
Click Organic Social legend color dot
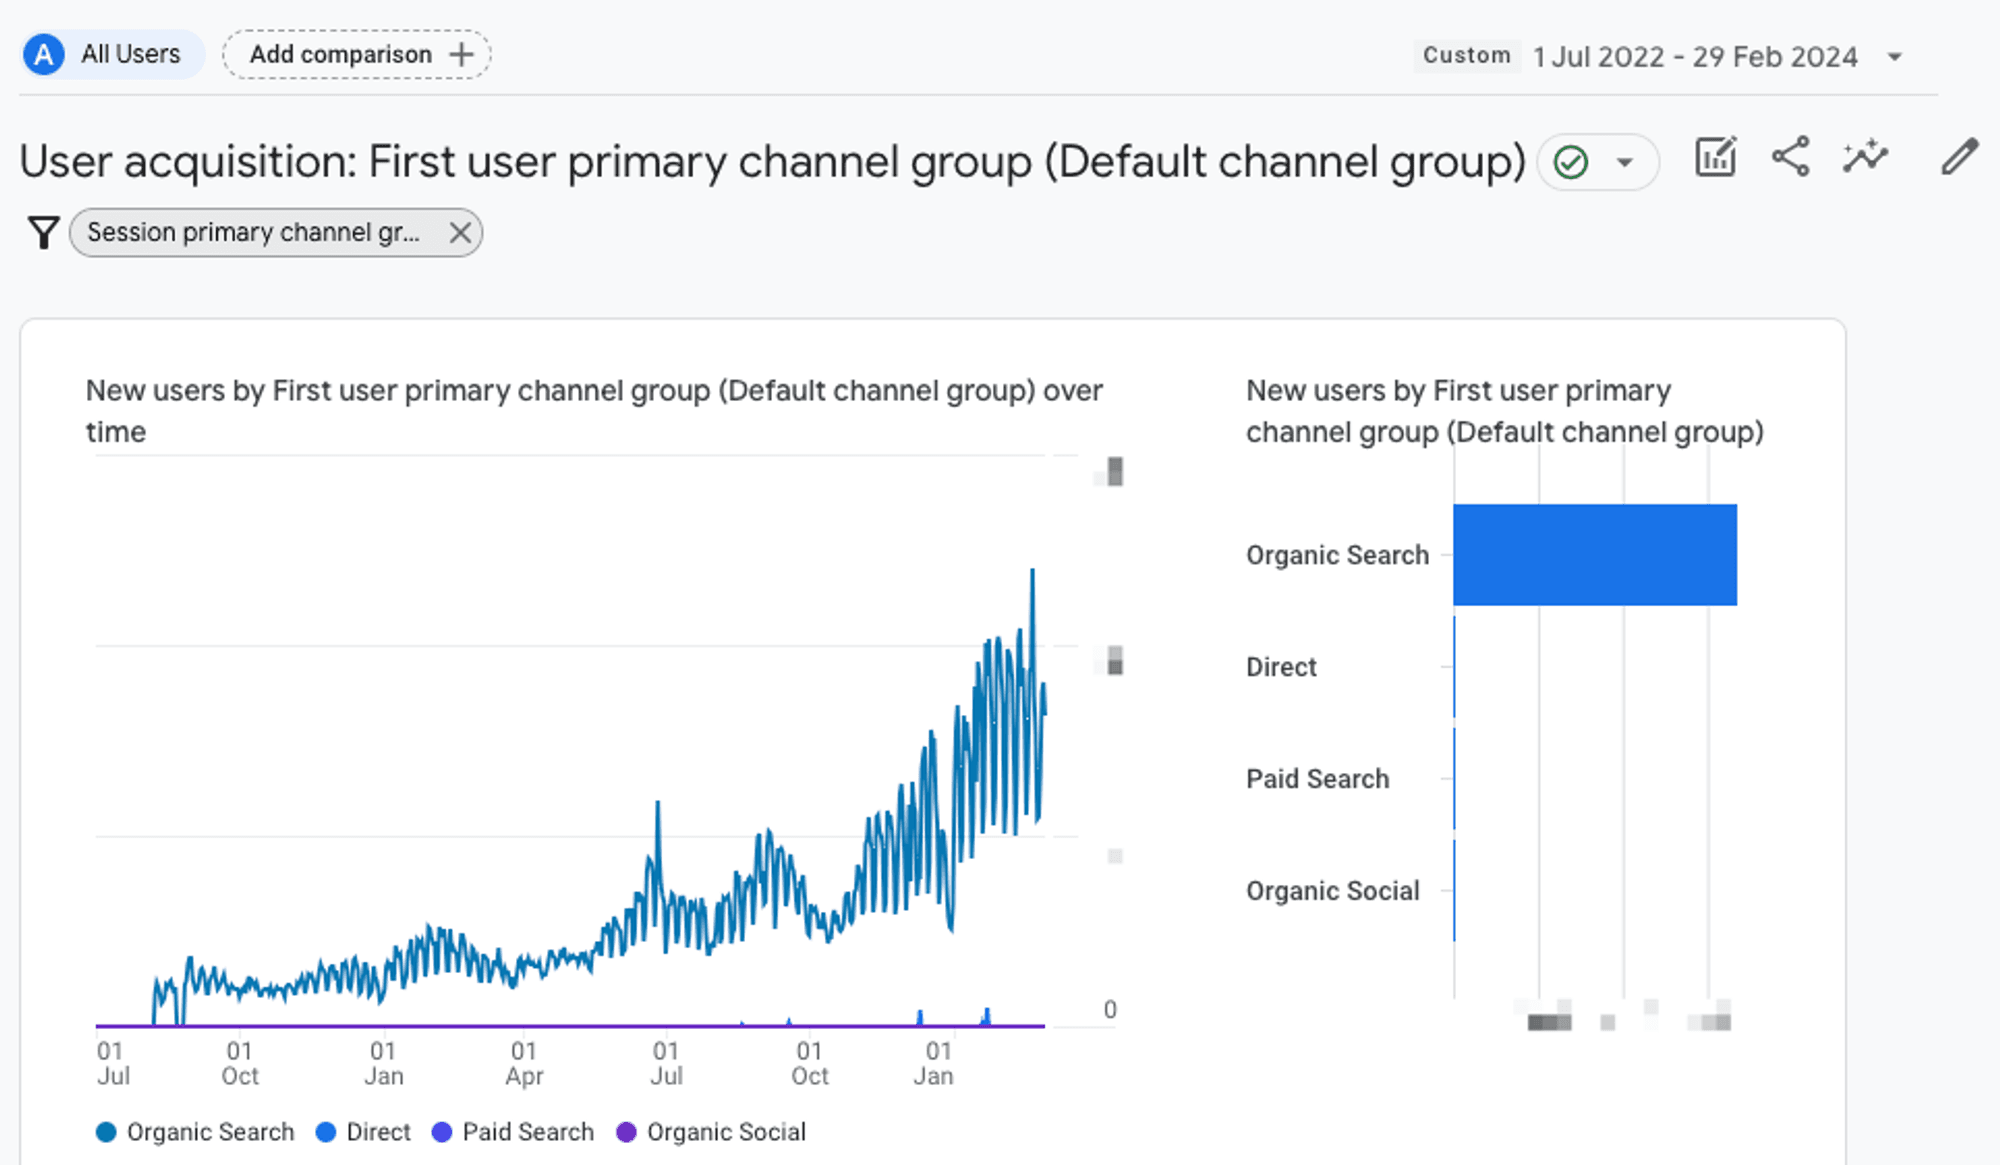click(x=627, y=1132)
